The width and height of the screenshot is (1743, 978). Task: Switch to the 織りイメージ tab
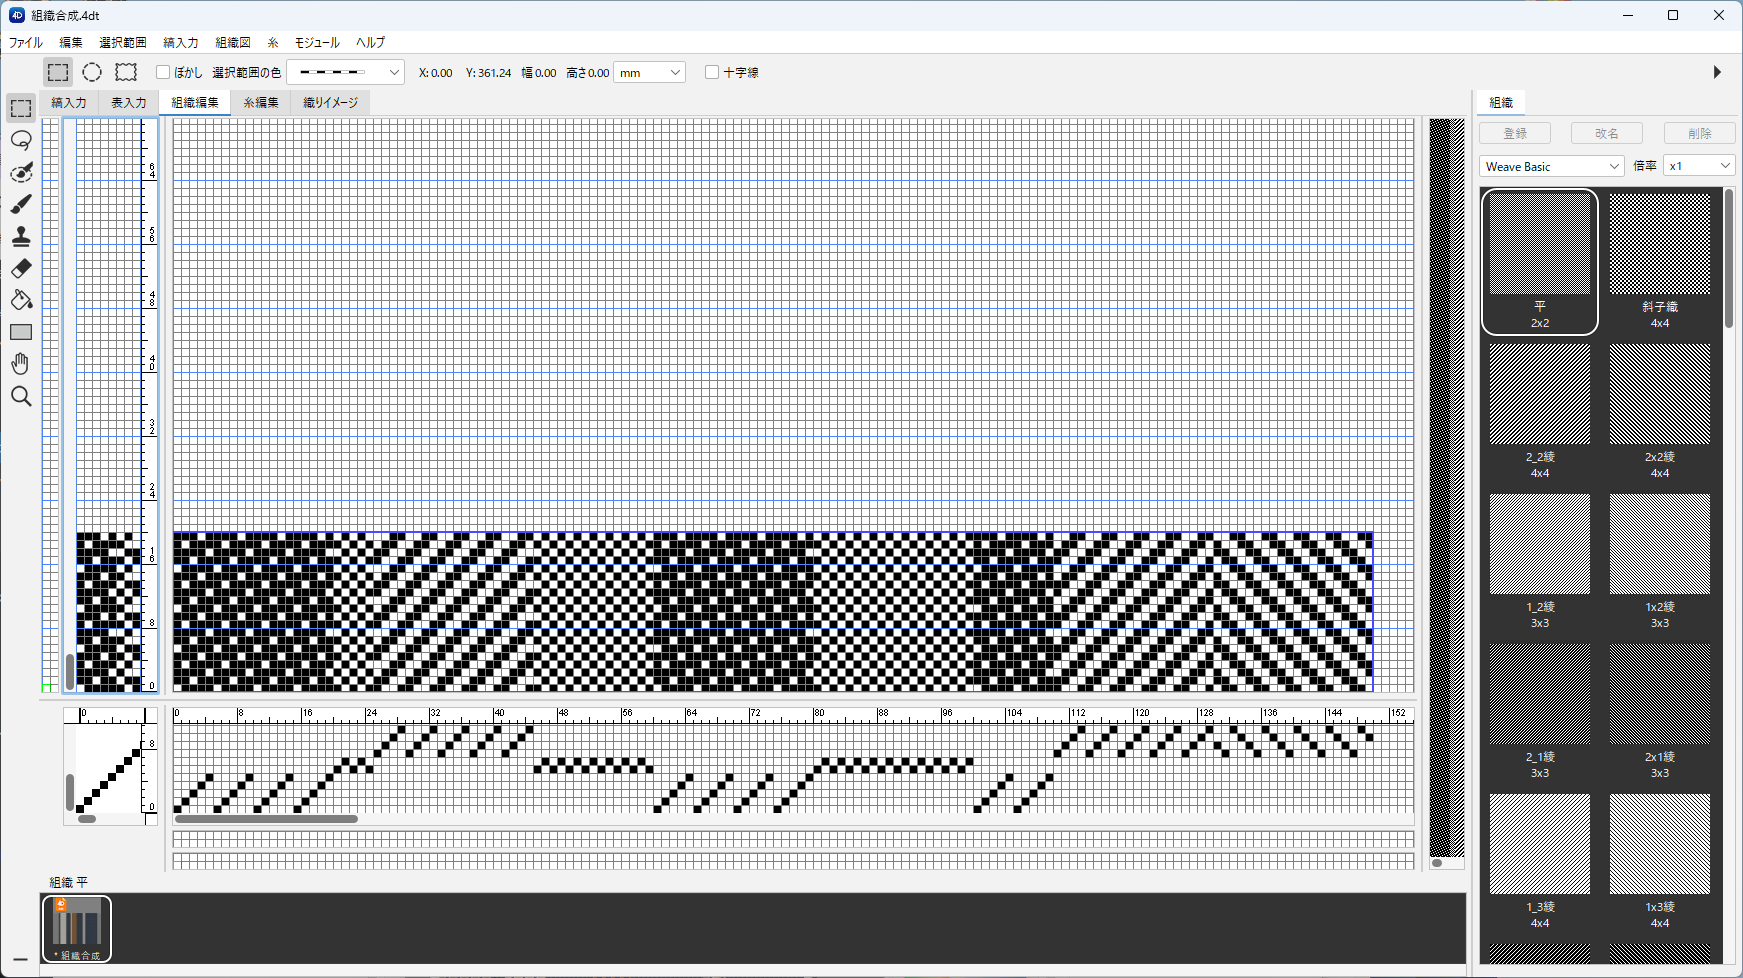pyautogui.click(x=330, y=102)
